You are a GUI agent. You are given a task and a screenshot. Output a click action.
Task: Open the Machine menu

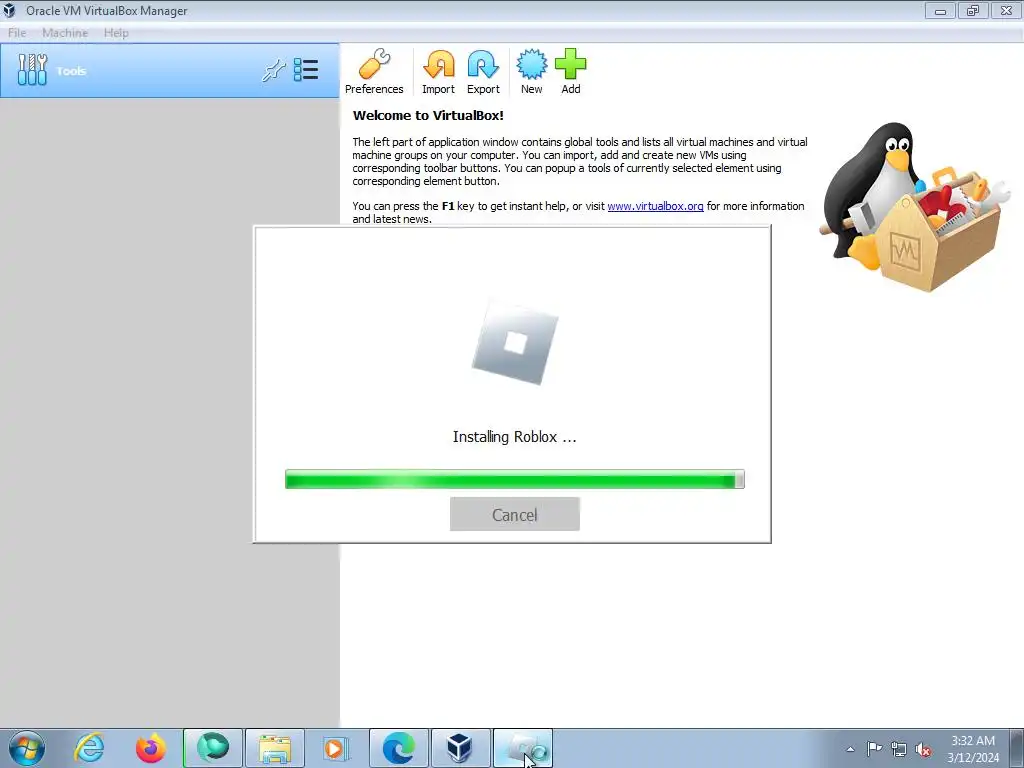pos(65,33)
